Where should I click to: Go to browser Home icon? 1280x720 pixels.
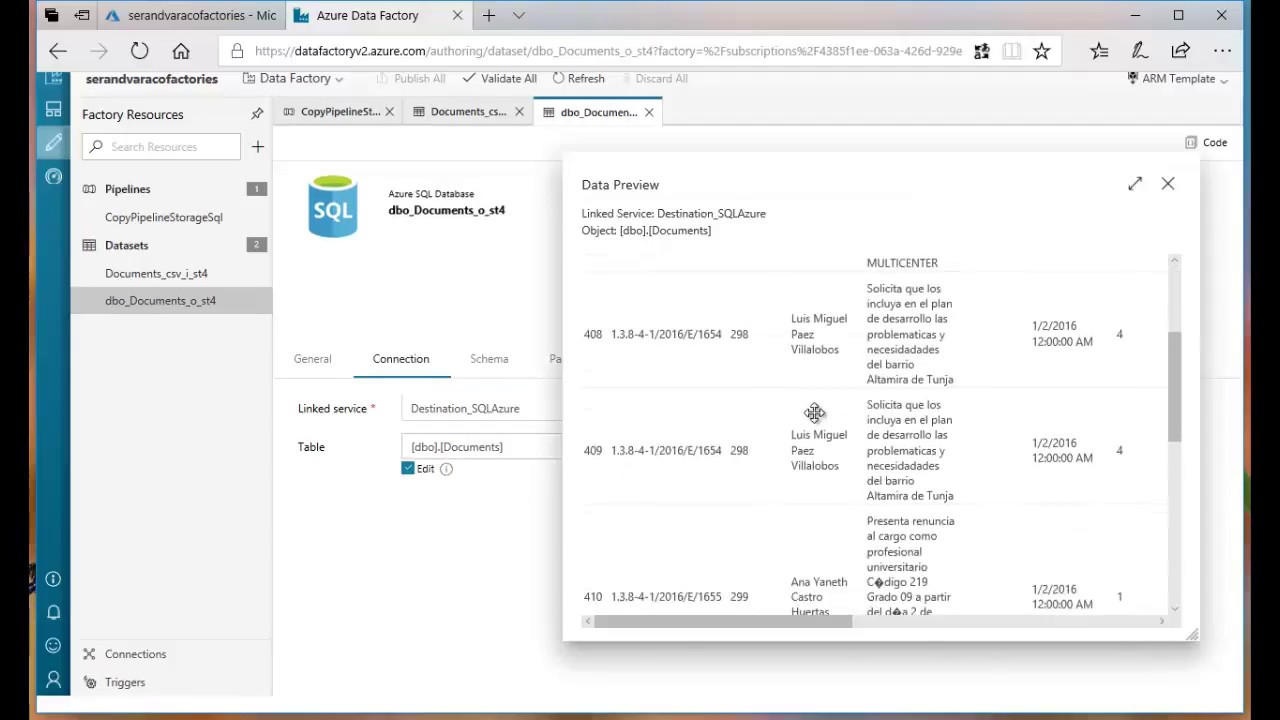pyautogui.click(x=181, y=51)
